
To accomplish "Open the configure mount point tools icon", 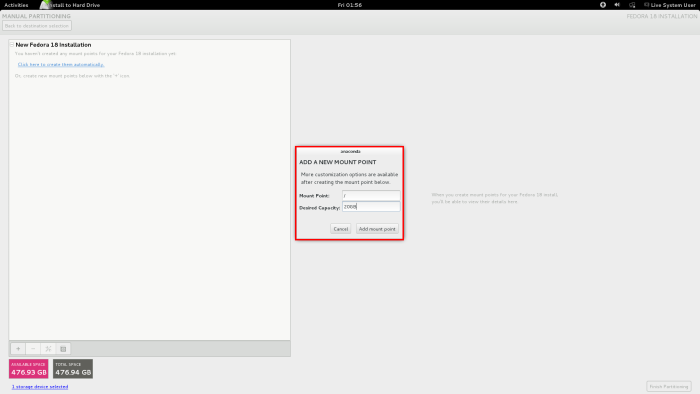I will pyautogui.click(x=48, y=348).
